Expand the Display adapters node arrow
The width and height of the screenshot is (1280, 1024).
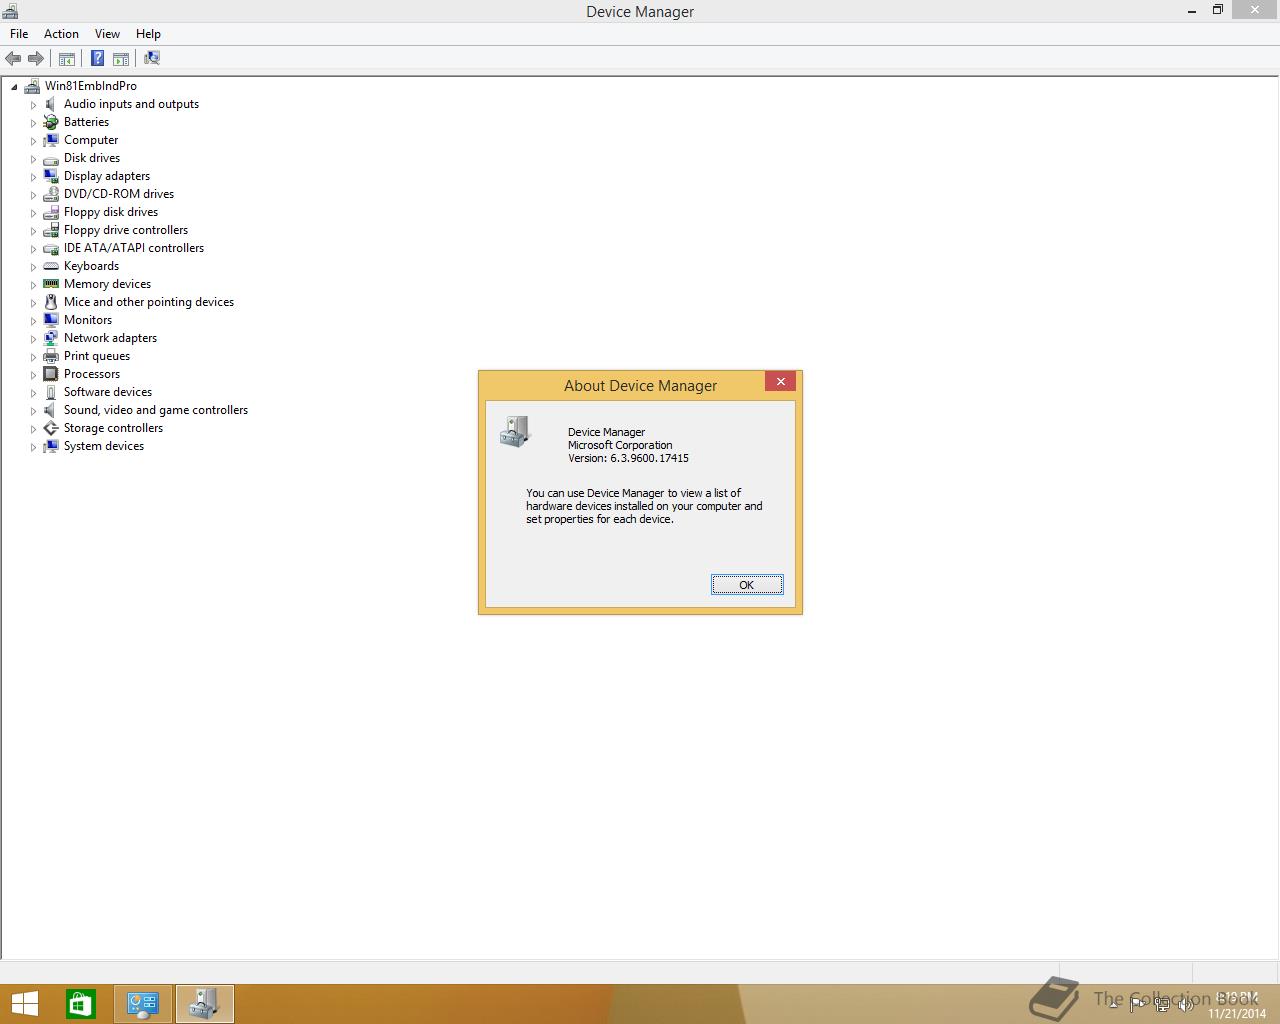pos(33,177)
